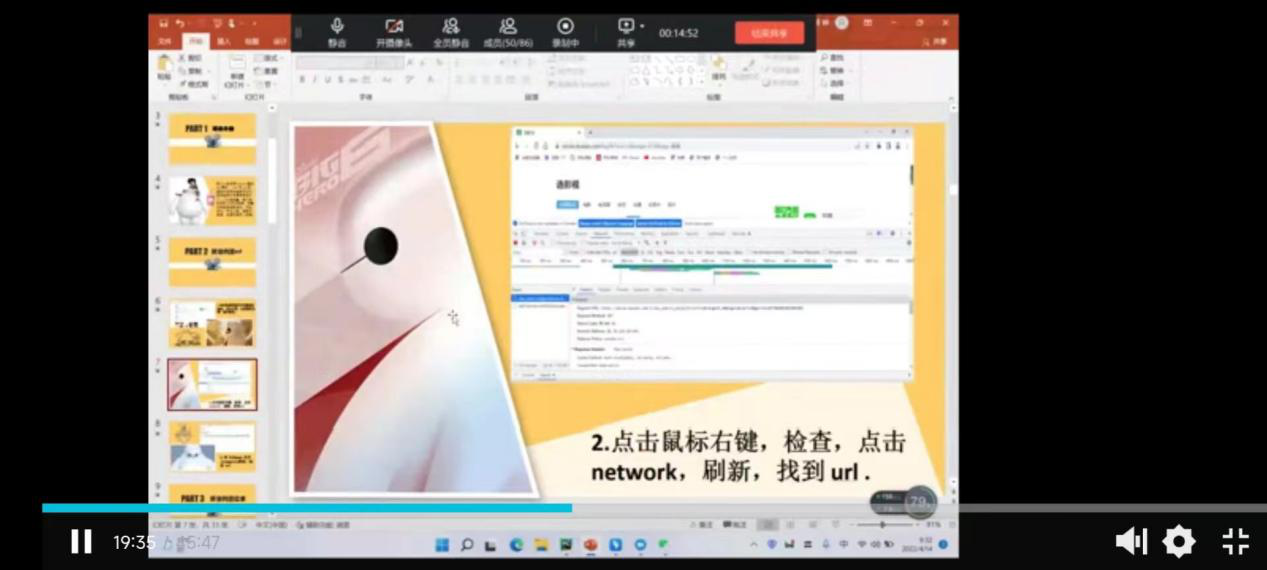Click meeting timer 00:14:52
Viewport: 1267px width, 570px height.
[x=679, y=33]
